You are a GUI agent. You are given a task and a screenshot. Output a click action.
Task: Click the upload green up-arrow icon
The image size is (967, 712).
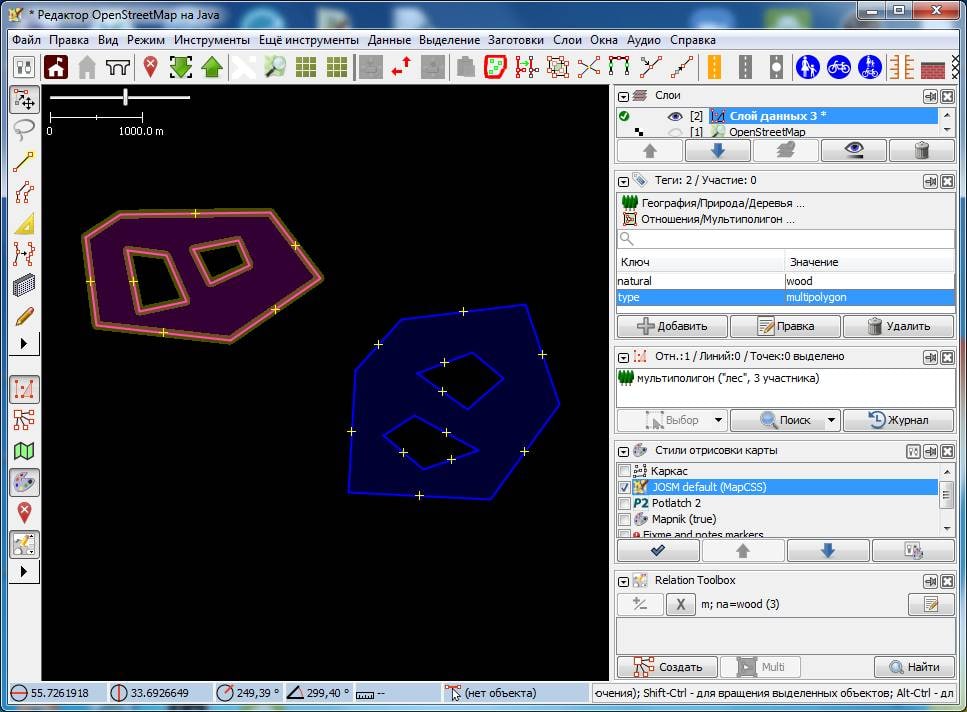(212, 67)
